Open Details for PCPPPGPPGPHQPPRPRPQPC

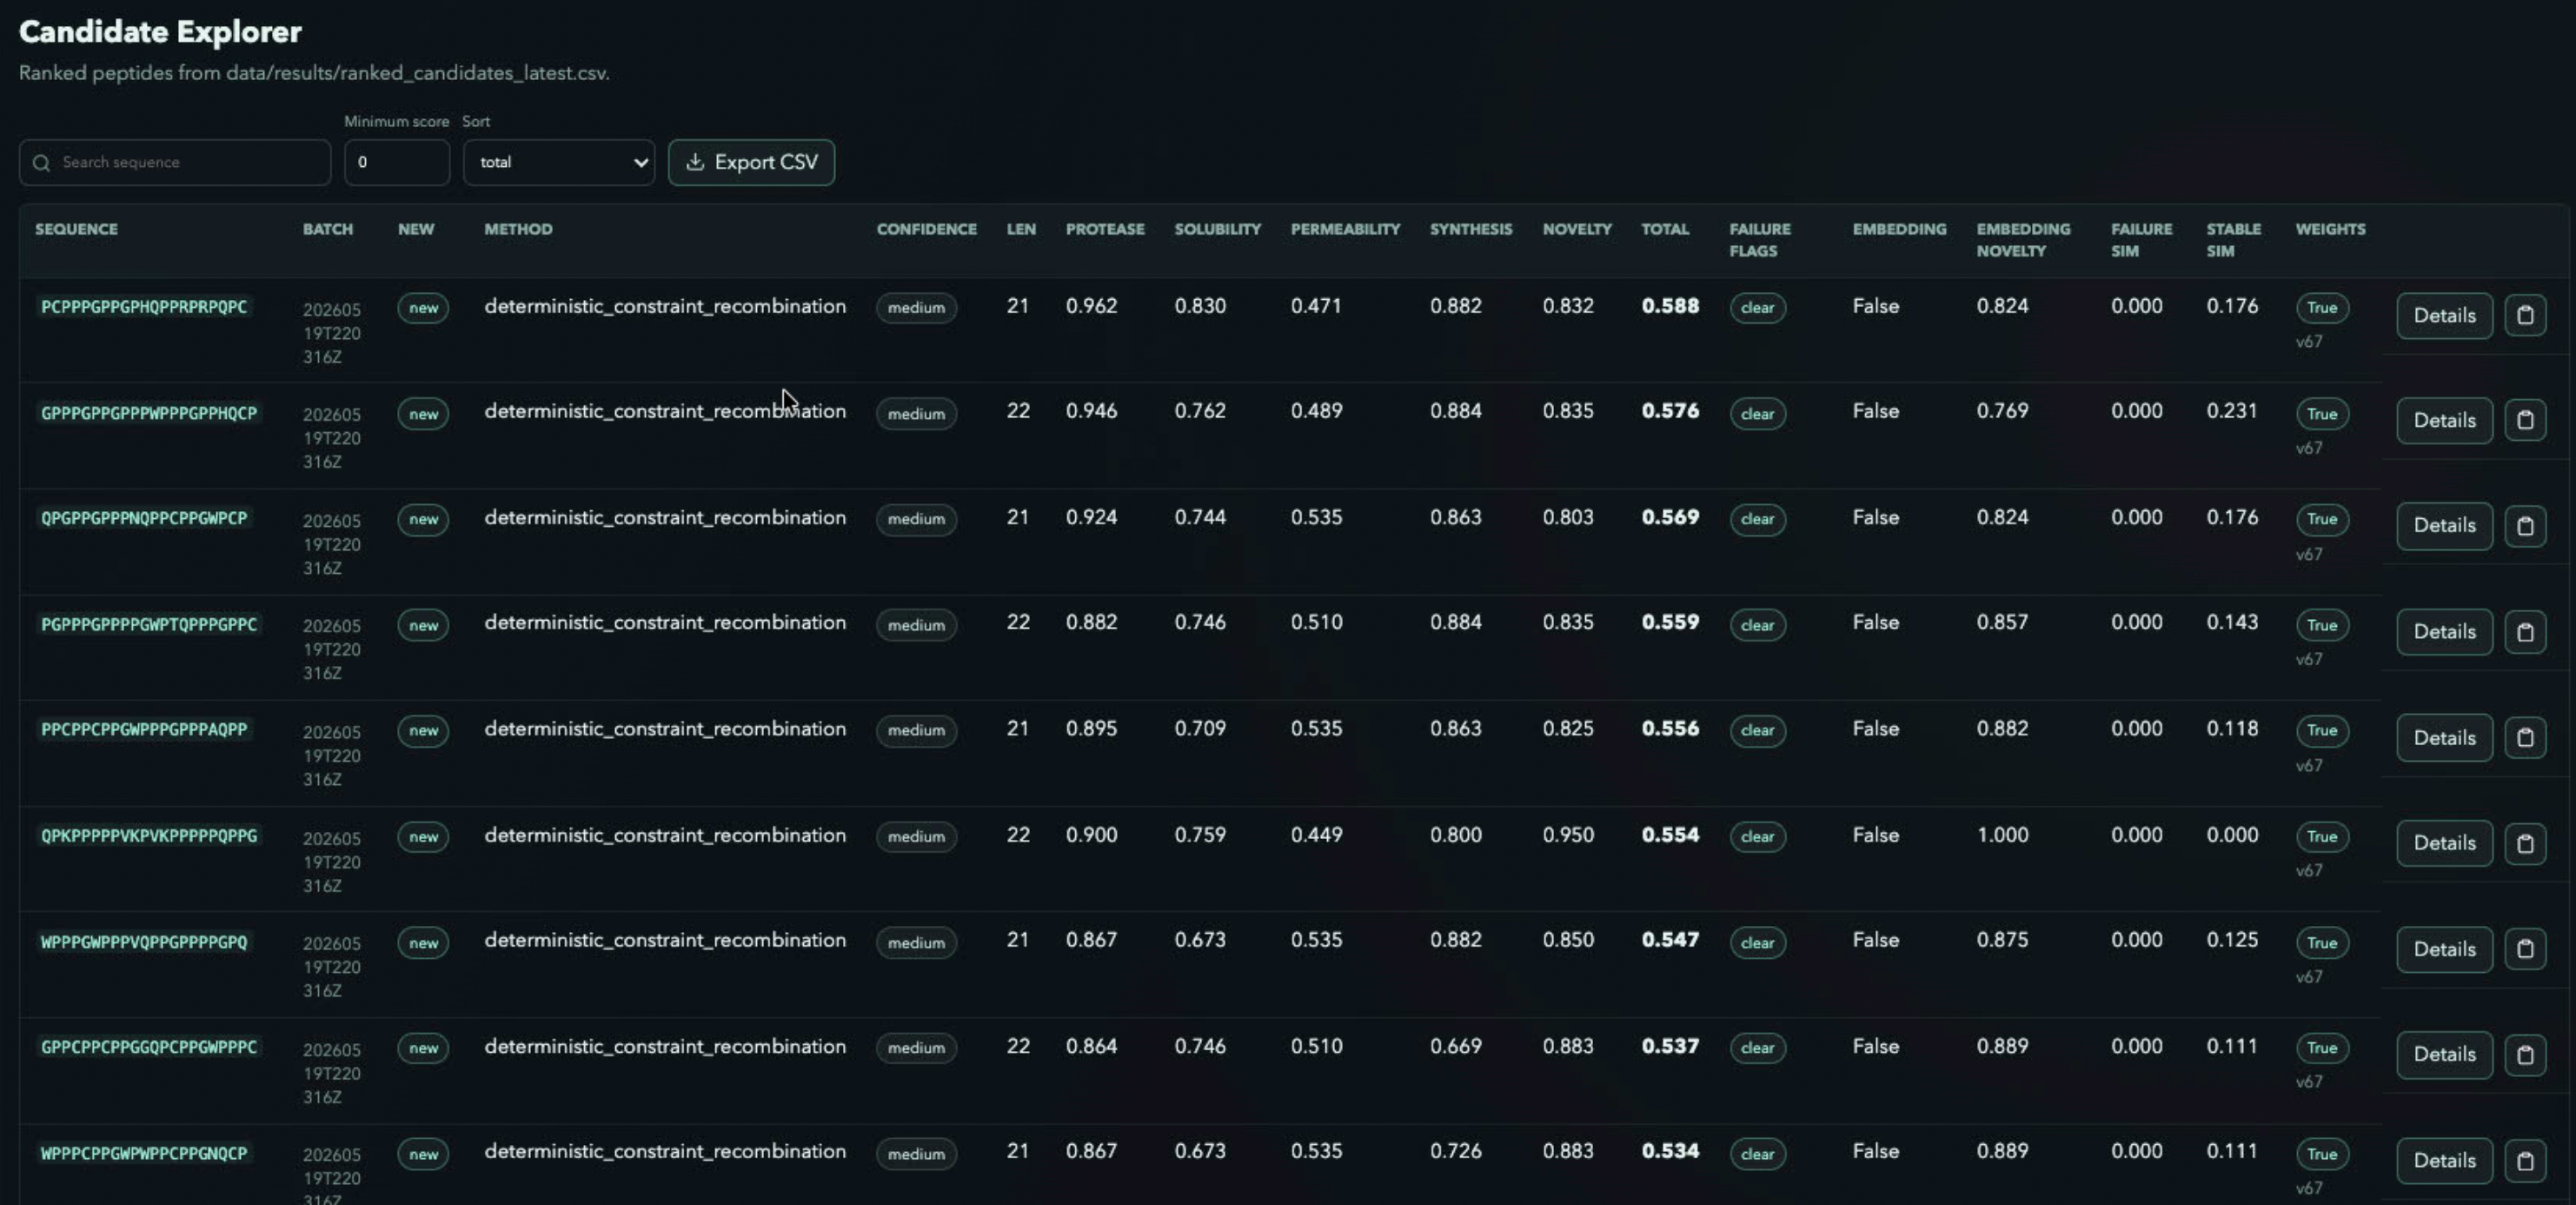(2444, 315)
